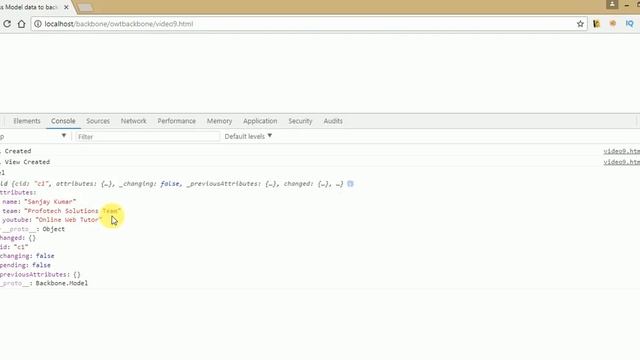Open the Default levels dropdown
This screenshot has height=360, width=640.
[x=248, y=136]
